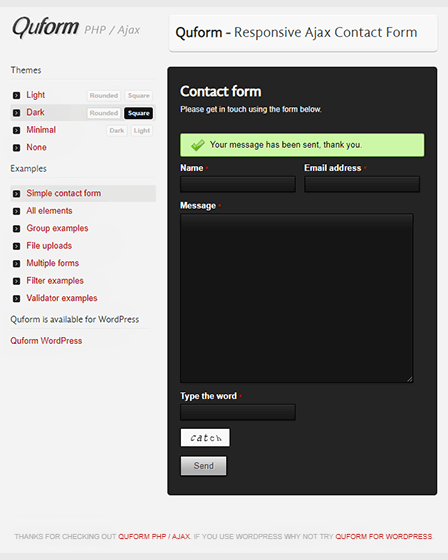Click the arrow icon beside Minimal theme
Image resolution: width=448 pixels, height=560 pixels.
[x=16, y=130]
